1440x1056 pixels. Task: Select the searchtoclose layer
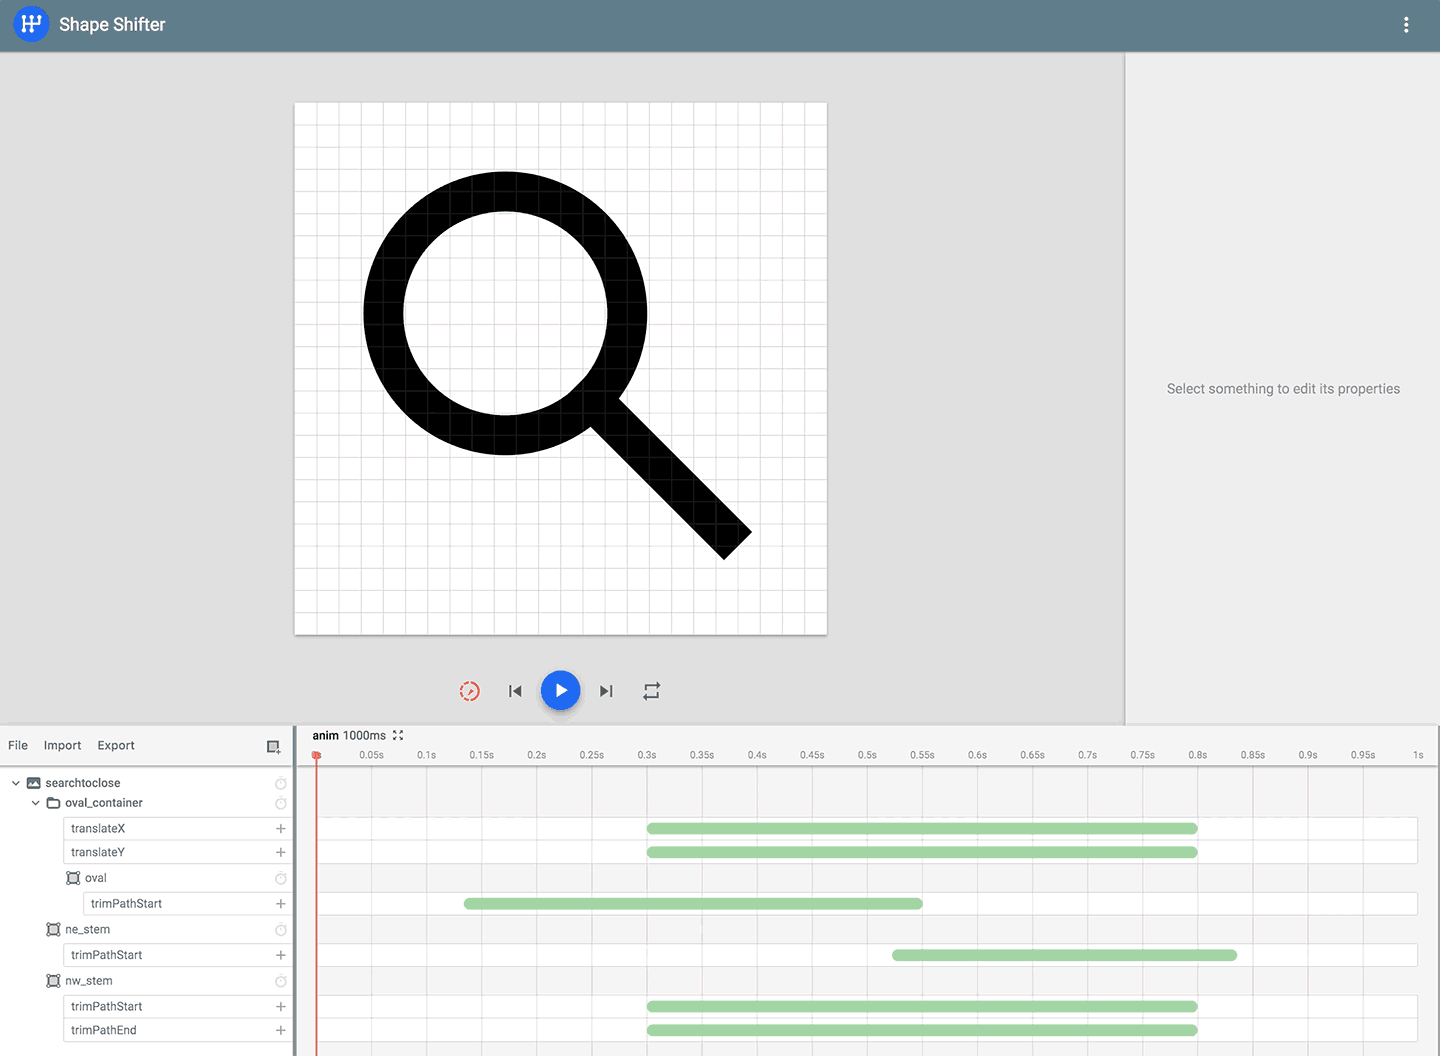83,783
